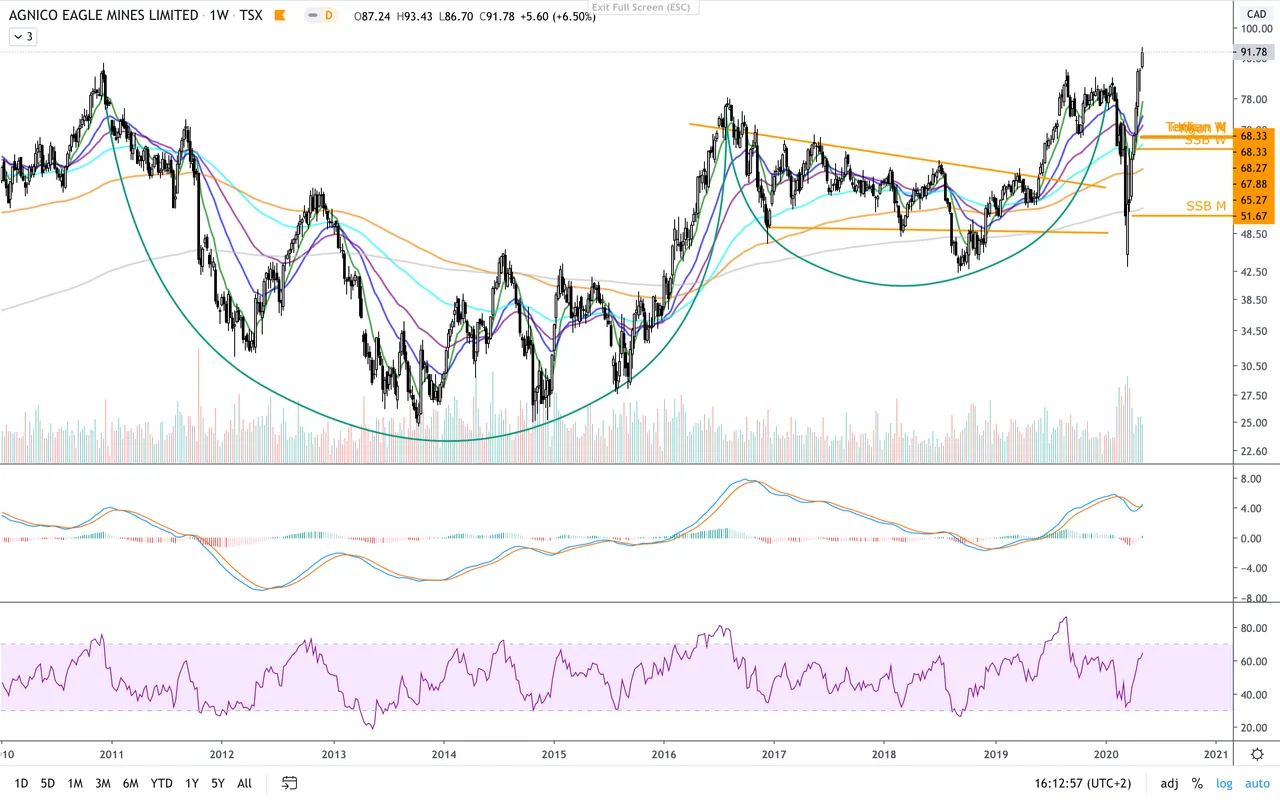Click the SSB M level label
This screenshot has height=800, width=1280.
pyautogui.click(x=1206, y=206)
